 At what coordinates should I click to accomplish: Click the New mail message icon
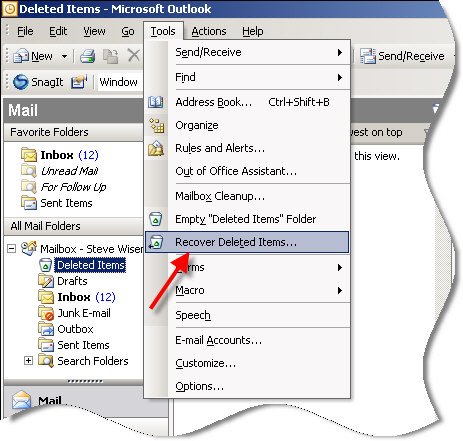tap(21, 56)
